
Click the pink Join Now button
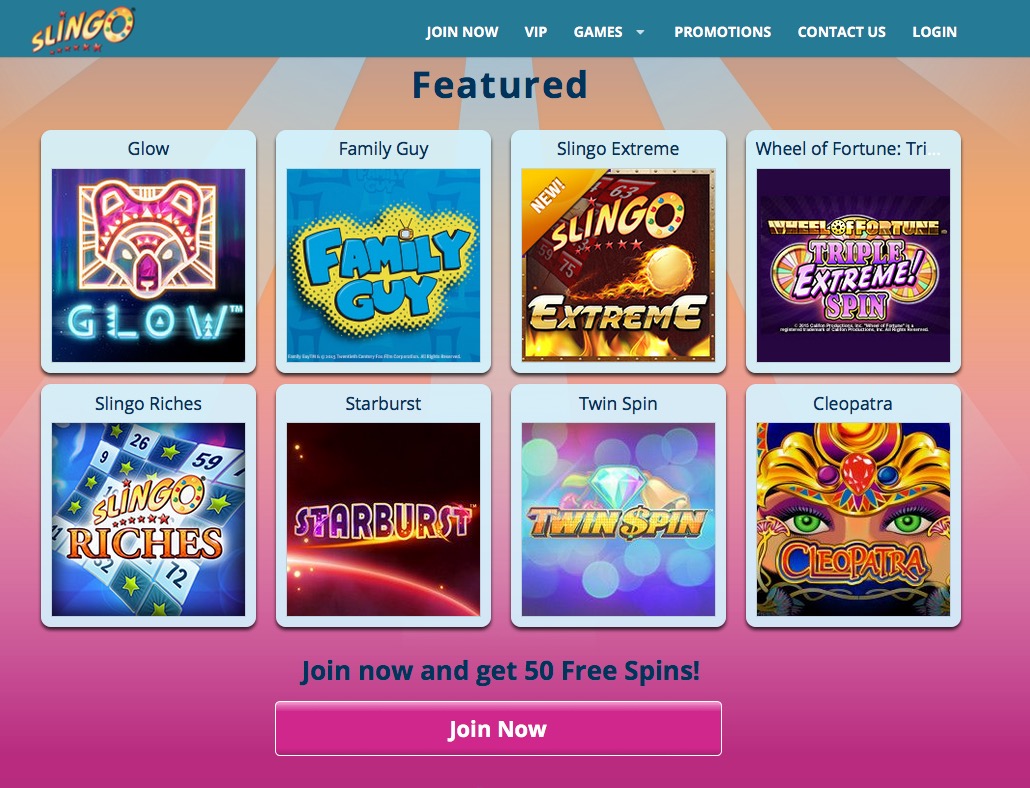click(498, 728)
